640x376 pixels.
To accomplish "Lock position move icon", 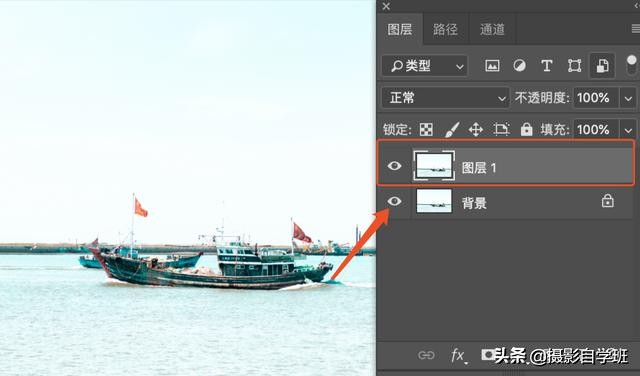I will (476, 130).
